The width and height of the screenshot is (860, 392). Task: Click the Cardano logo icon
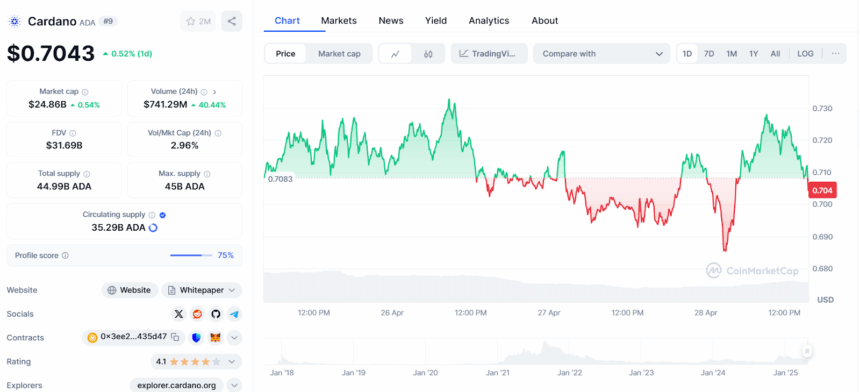tap(14, 21)
